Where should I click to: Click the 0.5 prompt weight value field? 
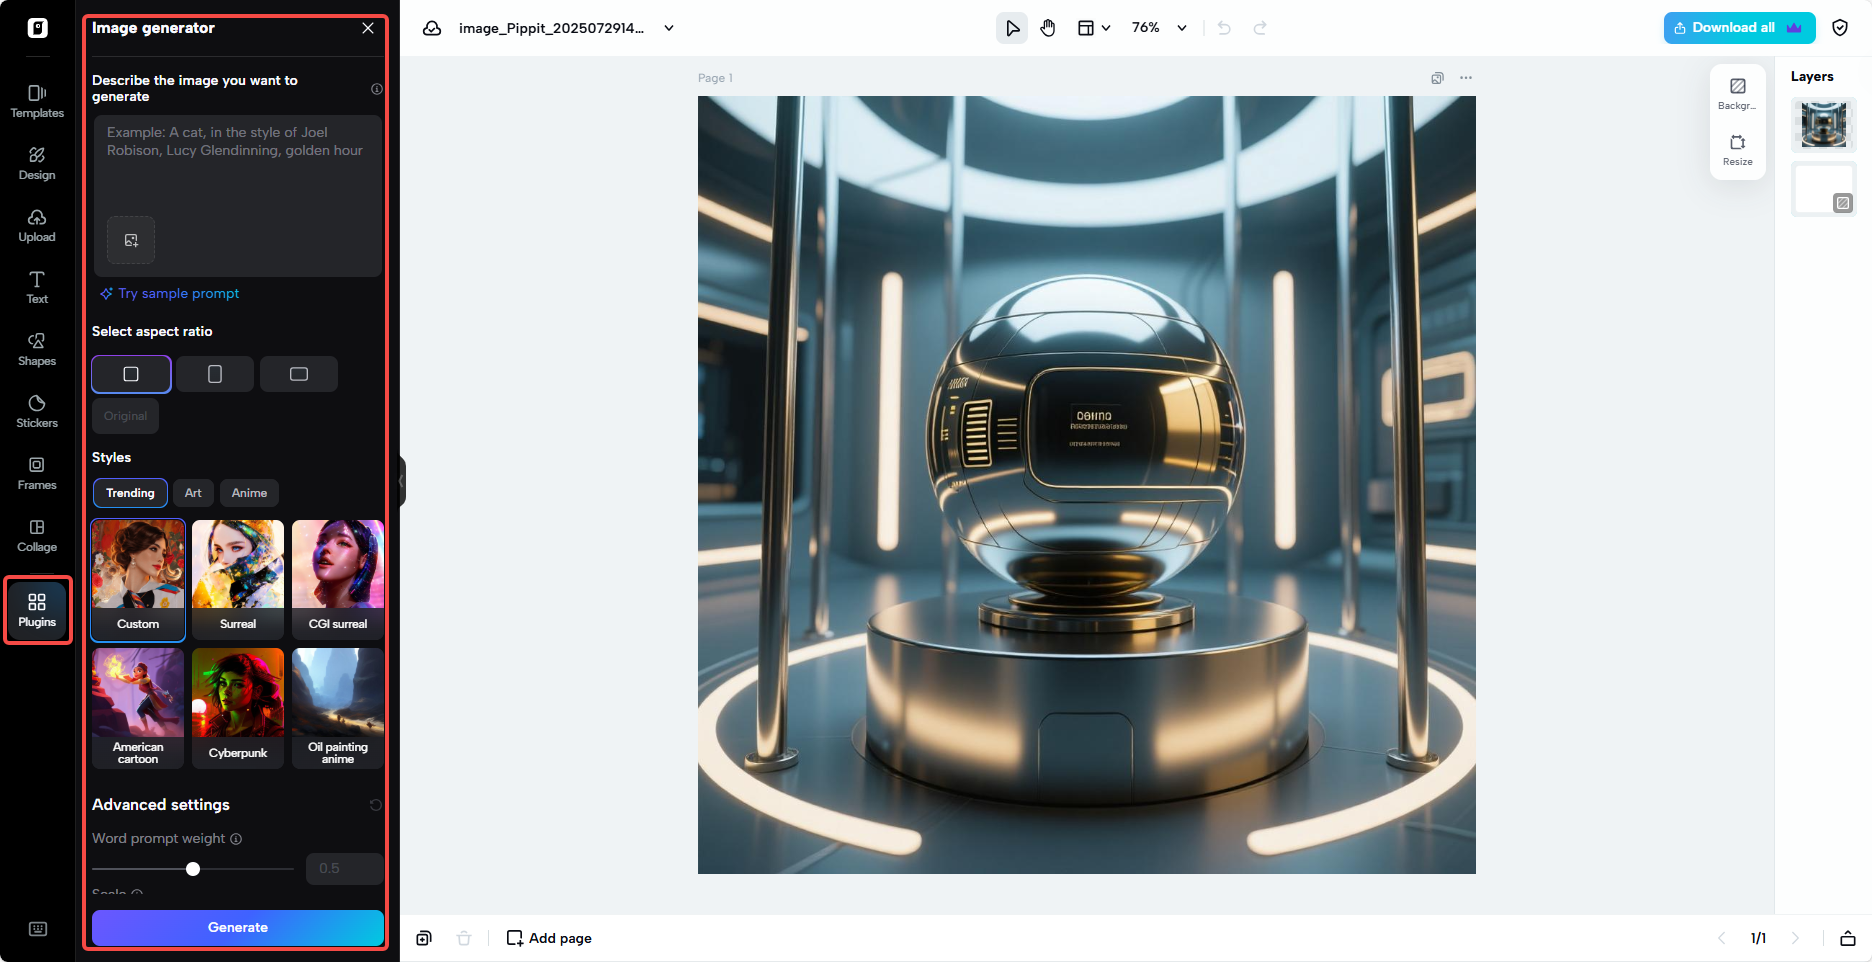tap(344, 868)
